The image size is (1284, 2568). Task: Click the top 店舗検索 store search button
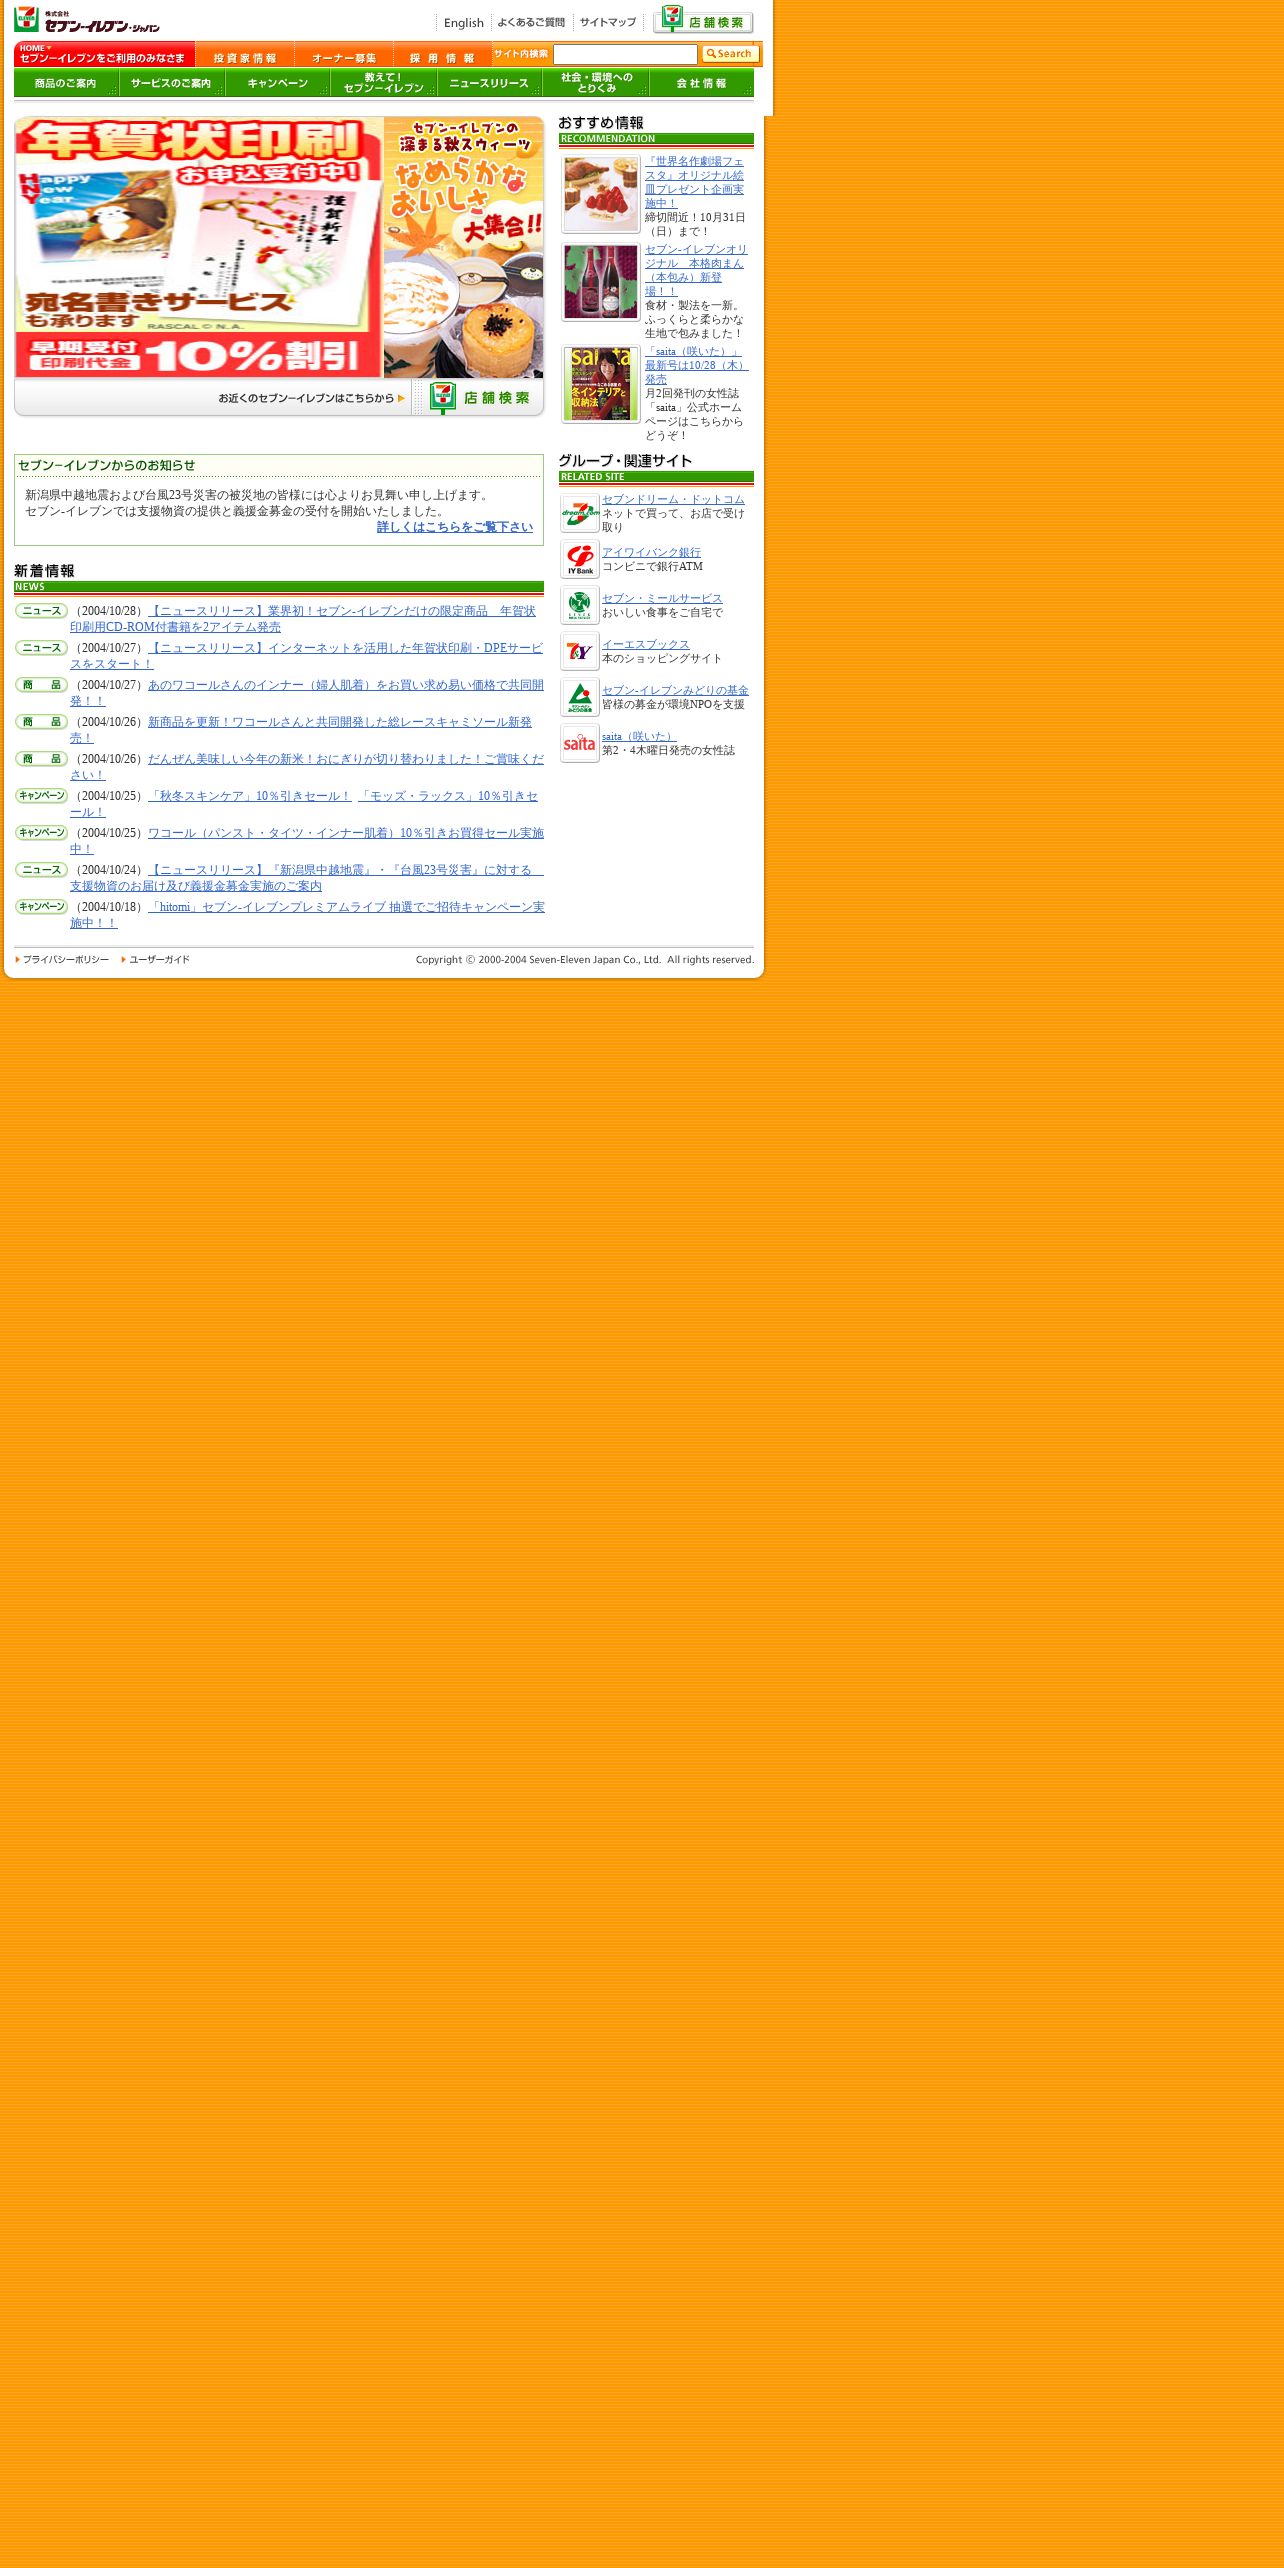pyautogui.click(x=703, y=20)
